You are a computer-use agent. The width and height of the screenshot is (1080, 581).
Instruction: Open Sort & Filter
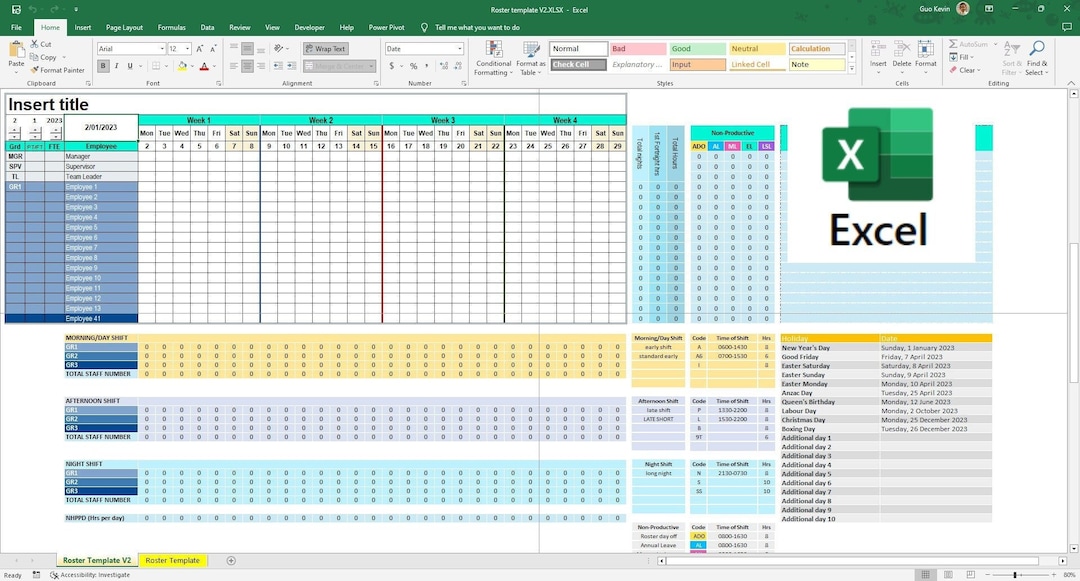(1010, 59)
